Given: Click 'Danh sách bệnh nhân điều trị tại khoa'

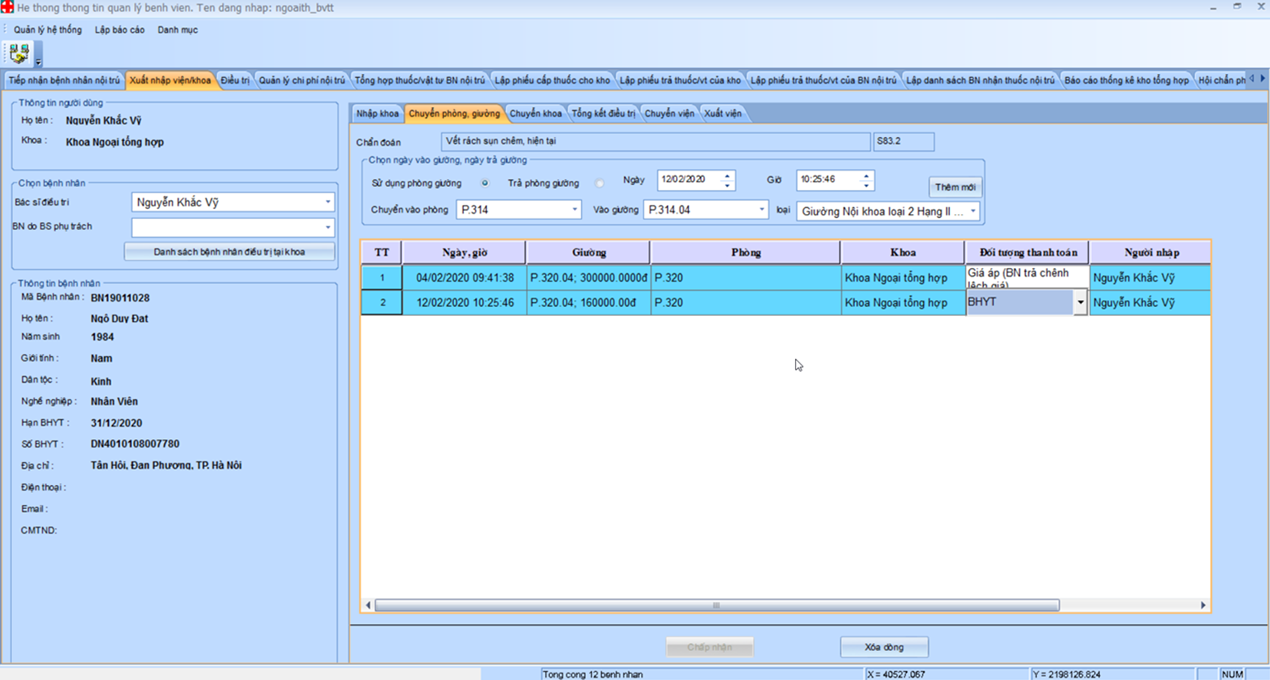Looking at the screenshot, I should click(229, 252).
